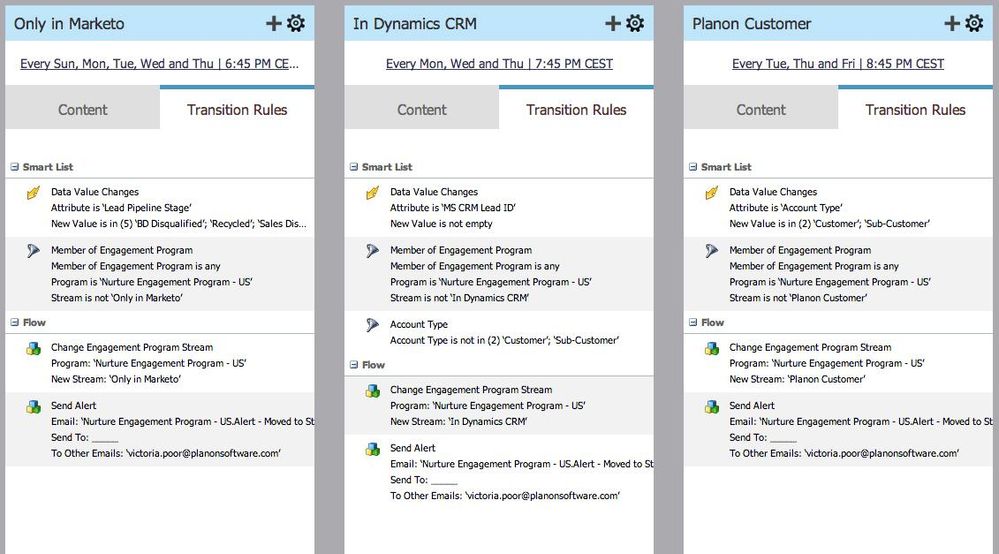Screen dimensions: 999x554
Task: Open gear settings for Planon Customer stream
Action: 974,24
